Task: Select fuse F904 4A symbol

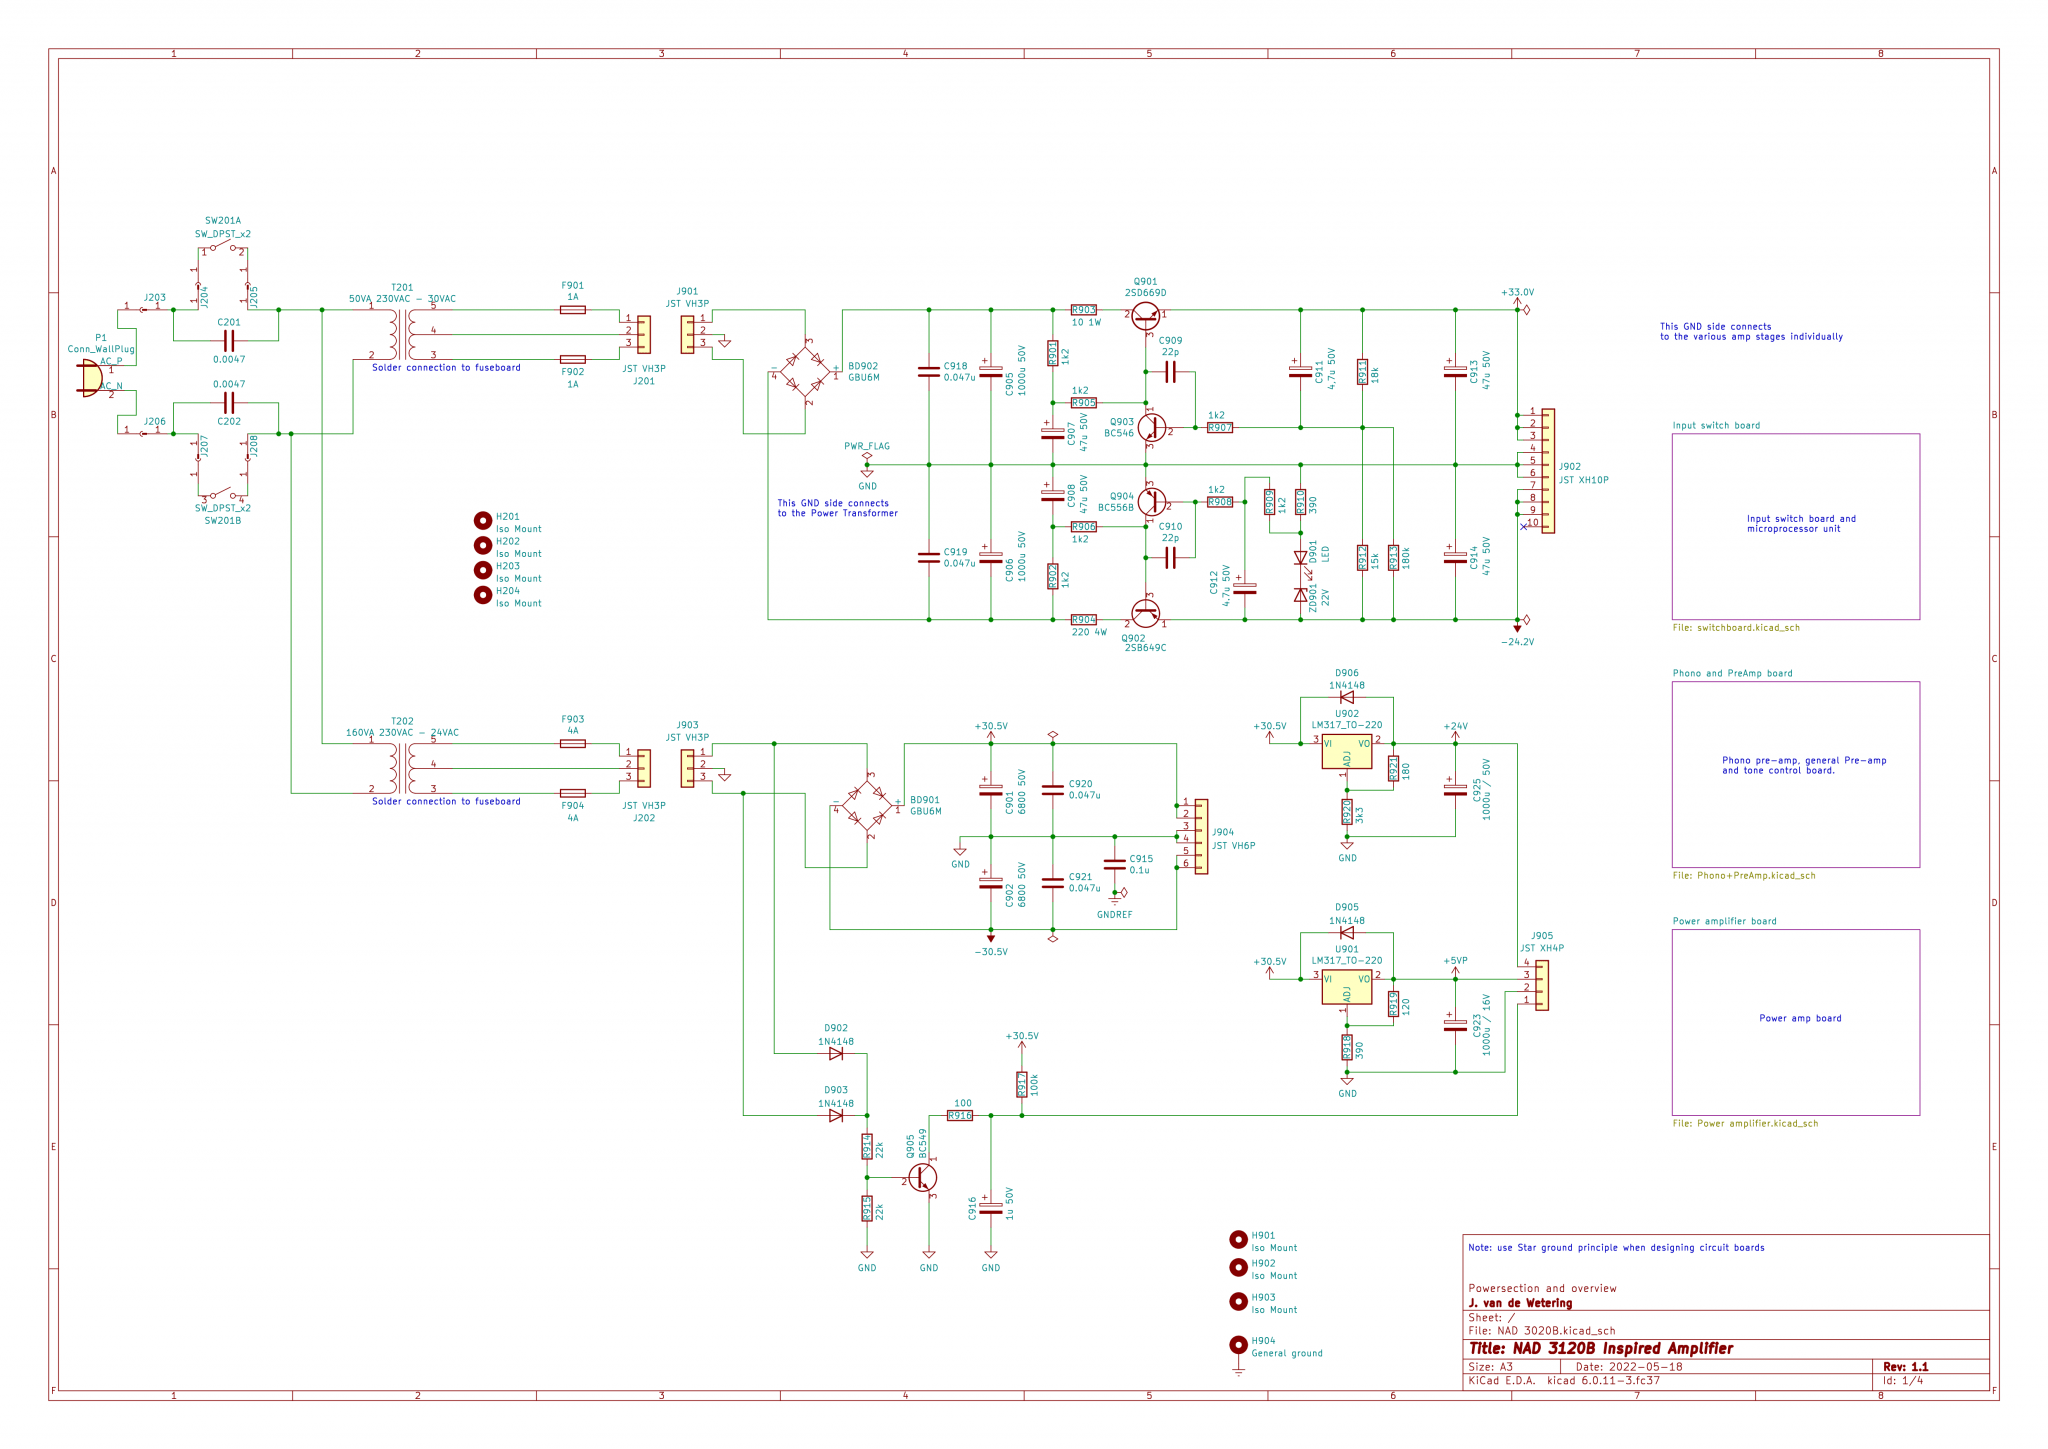Action: [x=573, y=793]
